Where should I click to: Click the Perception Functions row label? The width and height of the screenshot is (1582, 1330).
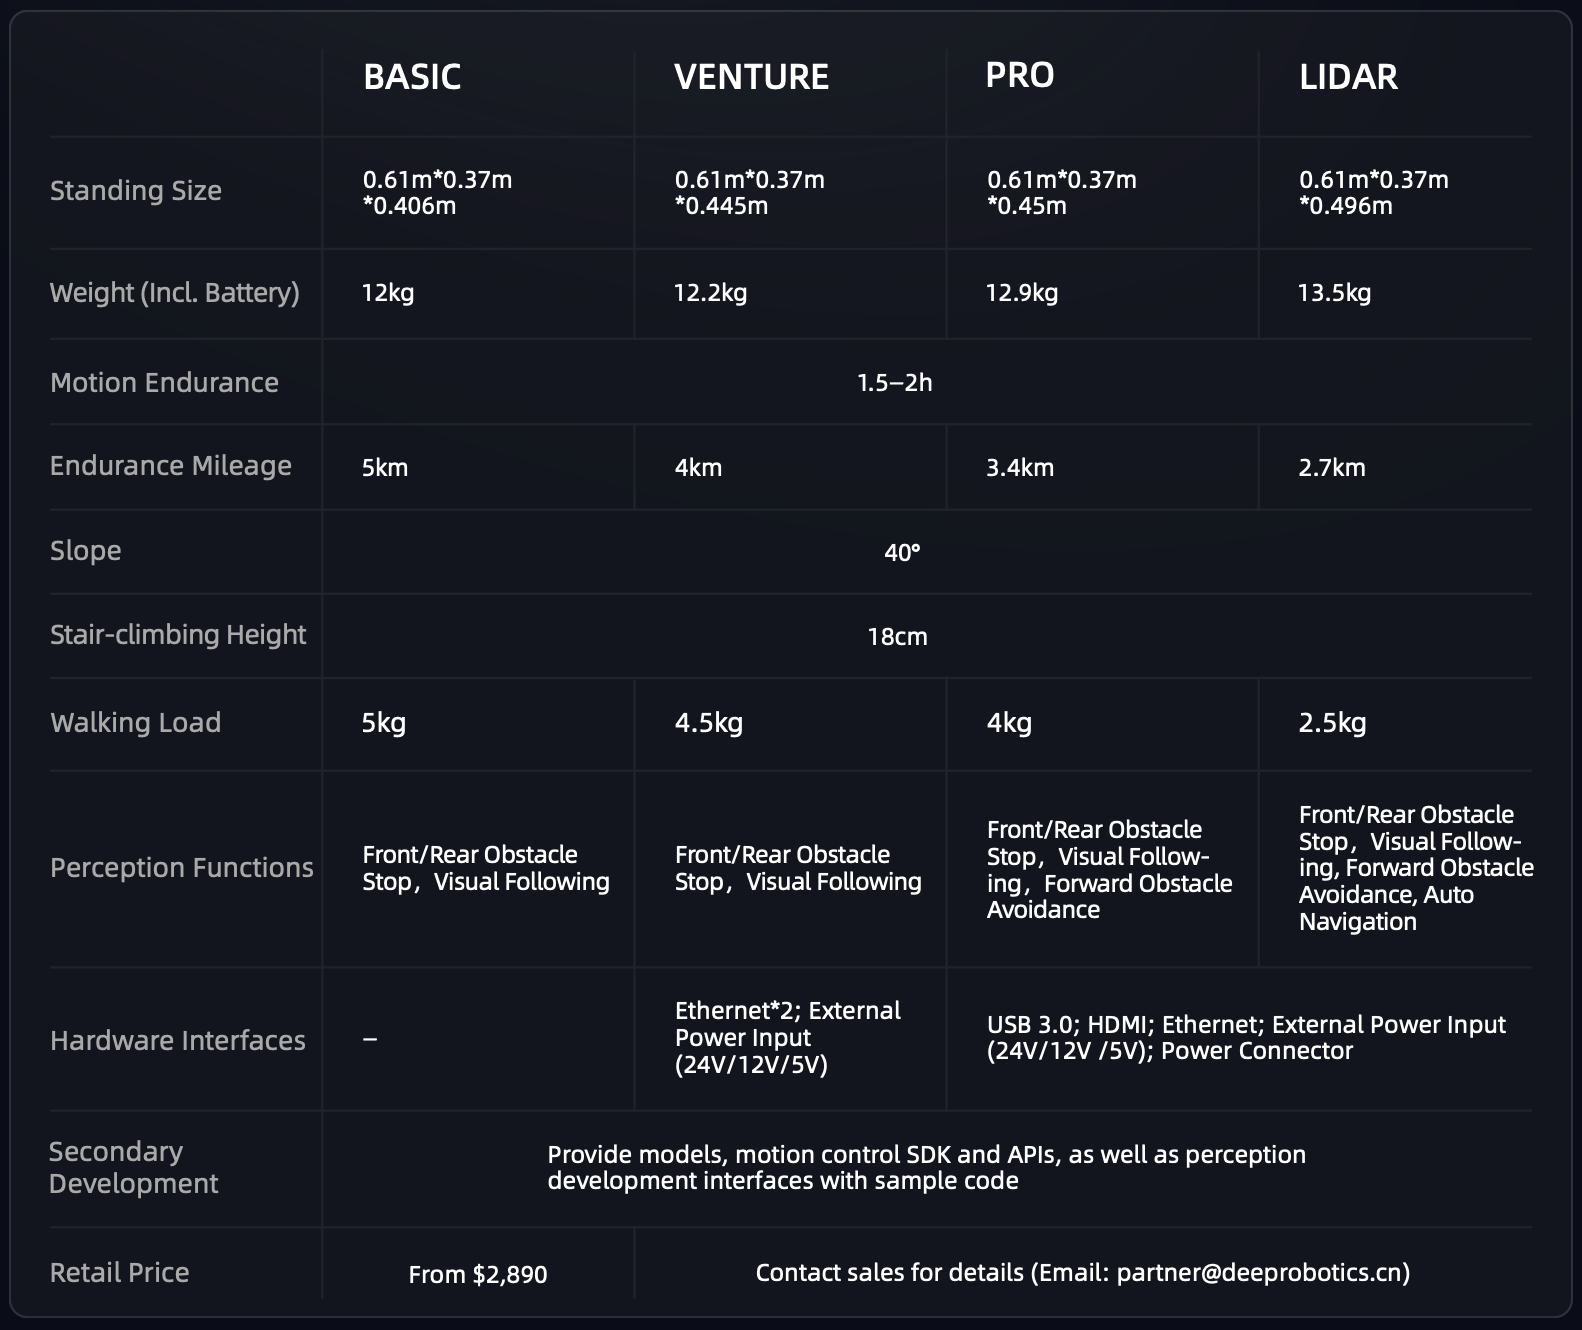click(182, 867)
